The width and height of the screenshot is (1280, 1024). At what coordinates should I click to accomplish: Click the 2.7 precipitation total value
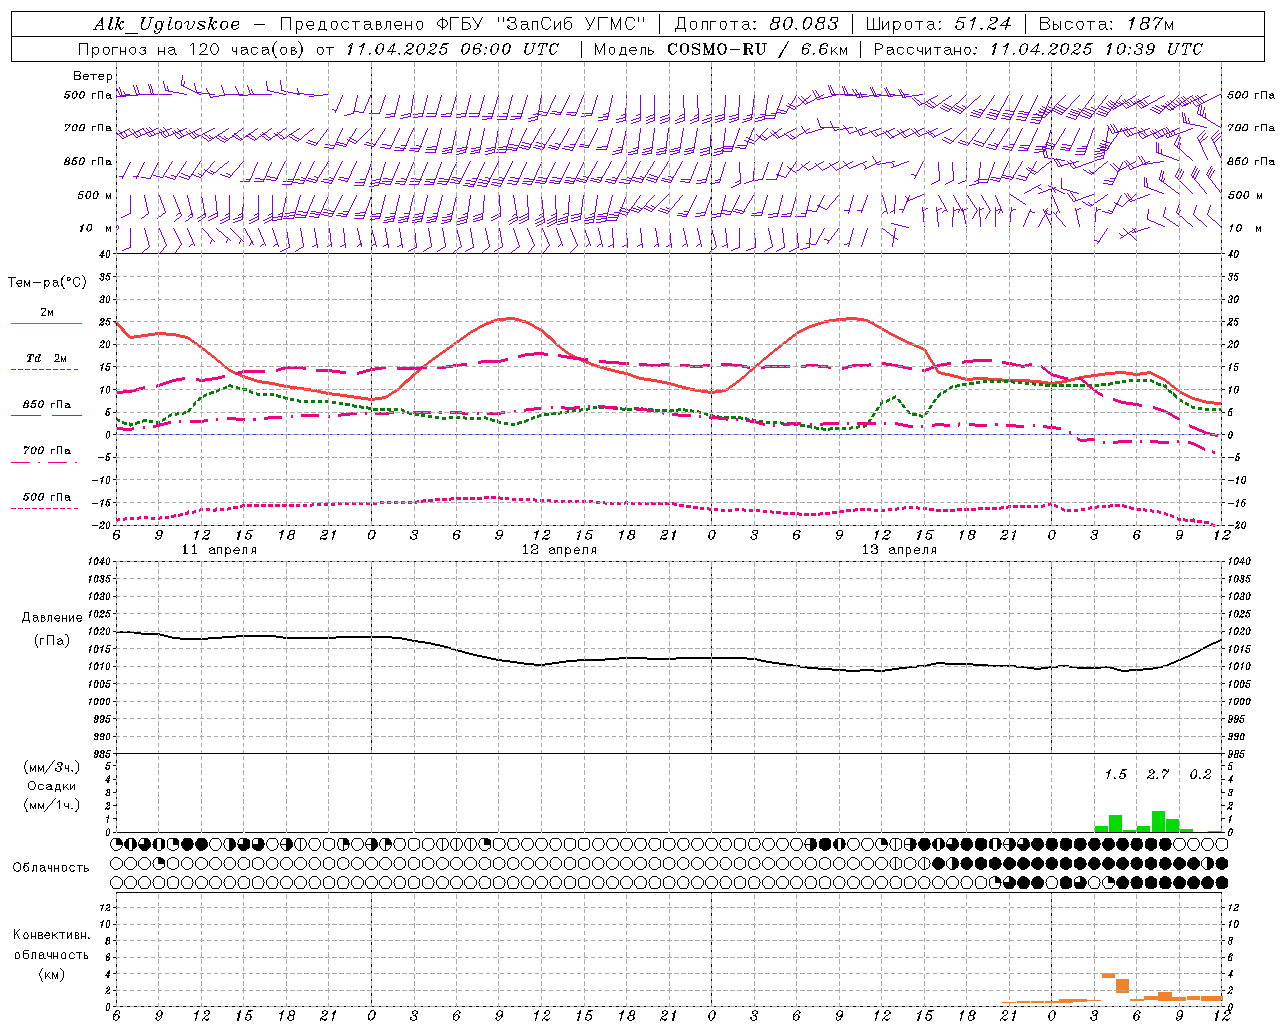1158,775
